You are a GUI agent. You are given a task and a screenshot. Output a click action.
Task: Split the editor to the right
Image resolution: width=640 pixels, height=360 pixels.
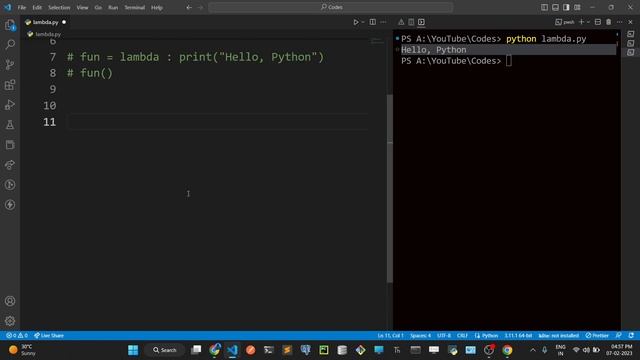pyautogui.click(x=373, y=22)
